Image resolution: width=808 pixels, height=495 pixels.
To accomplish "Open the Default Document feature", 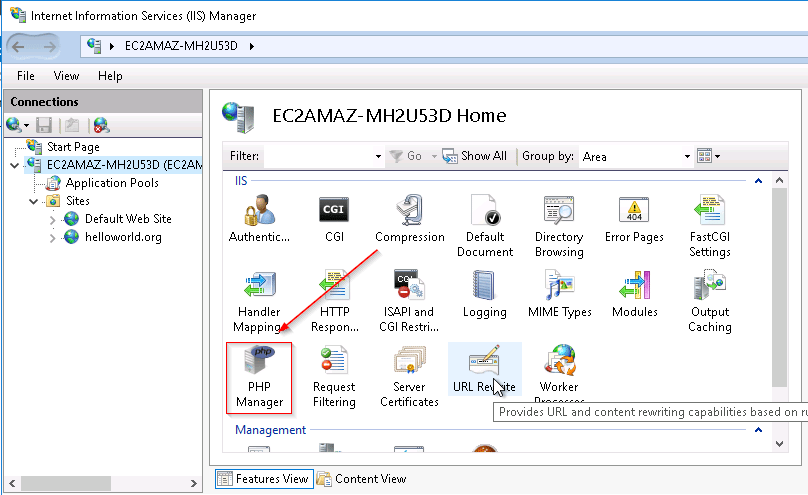I will (485, 226).
